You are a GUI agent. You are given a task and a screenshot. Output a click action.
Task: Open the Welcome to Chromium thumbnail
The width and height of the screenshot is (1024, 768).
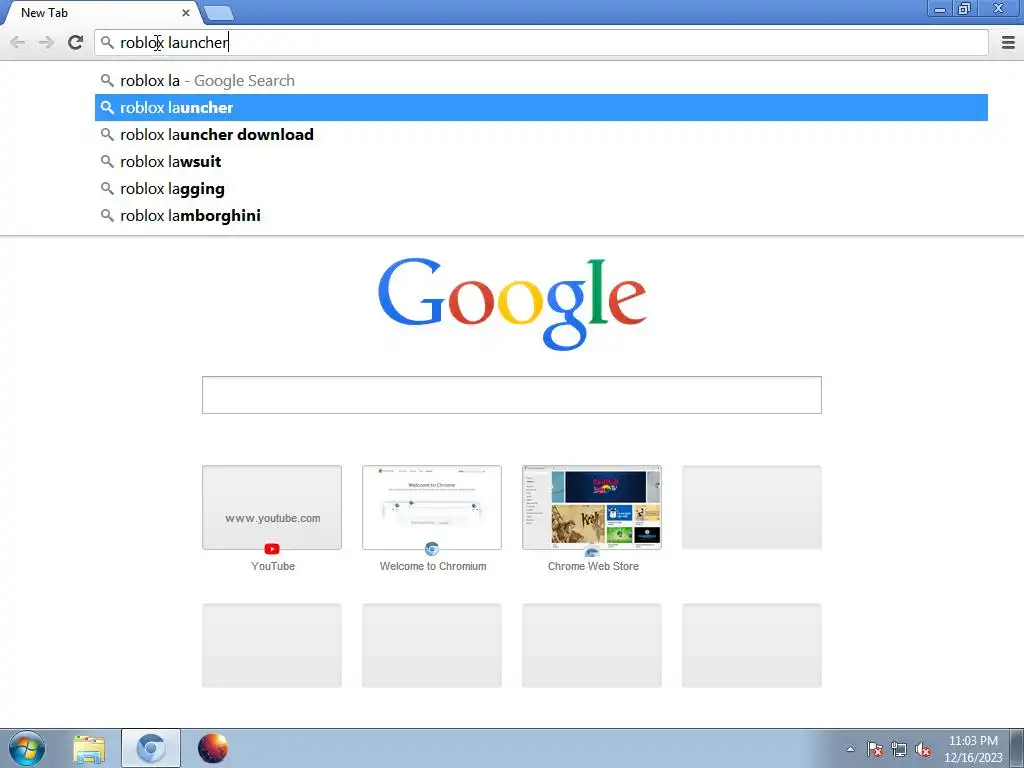pos(432,507)
